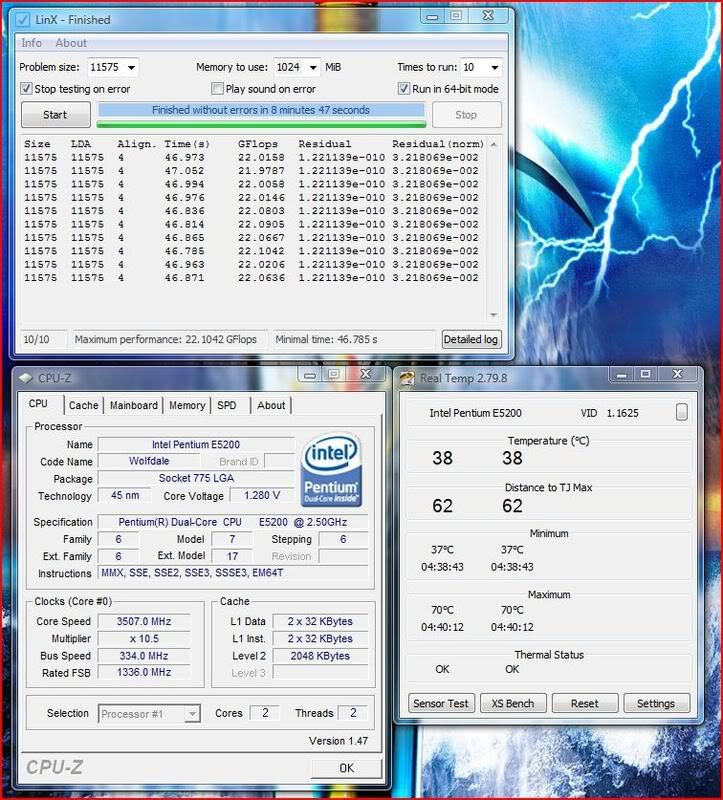Click the Code Name Wolfdale field
This screenshot has width=723, height=800.
click(148, 461)
